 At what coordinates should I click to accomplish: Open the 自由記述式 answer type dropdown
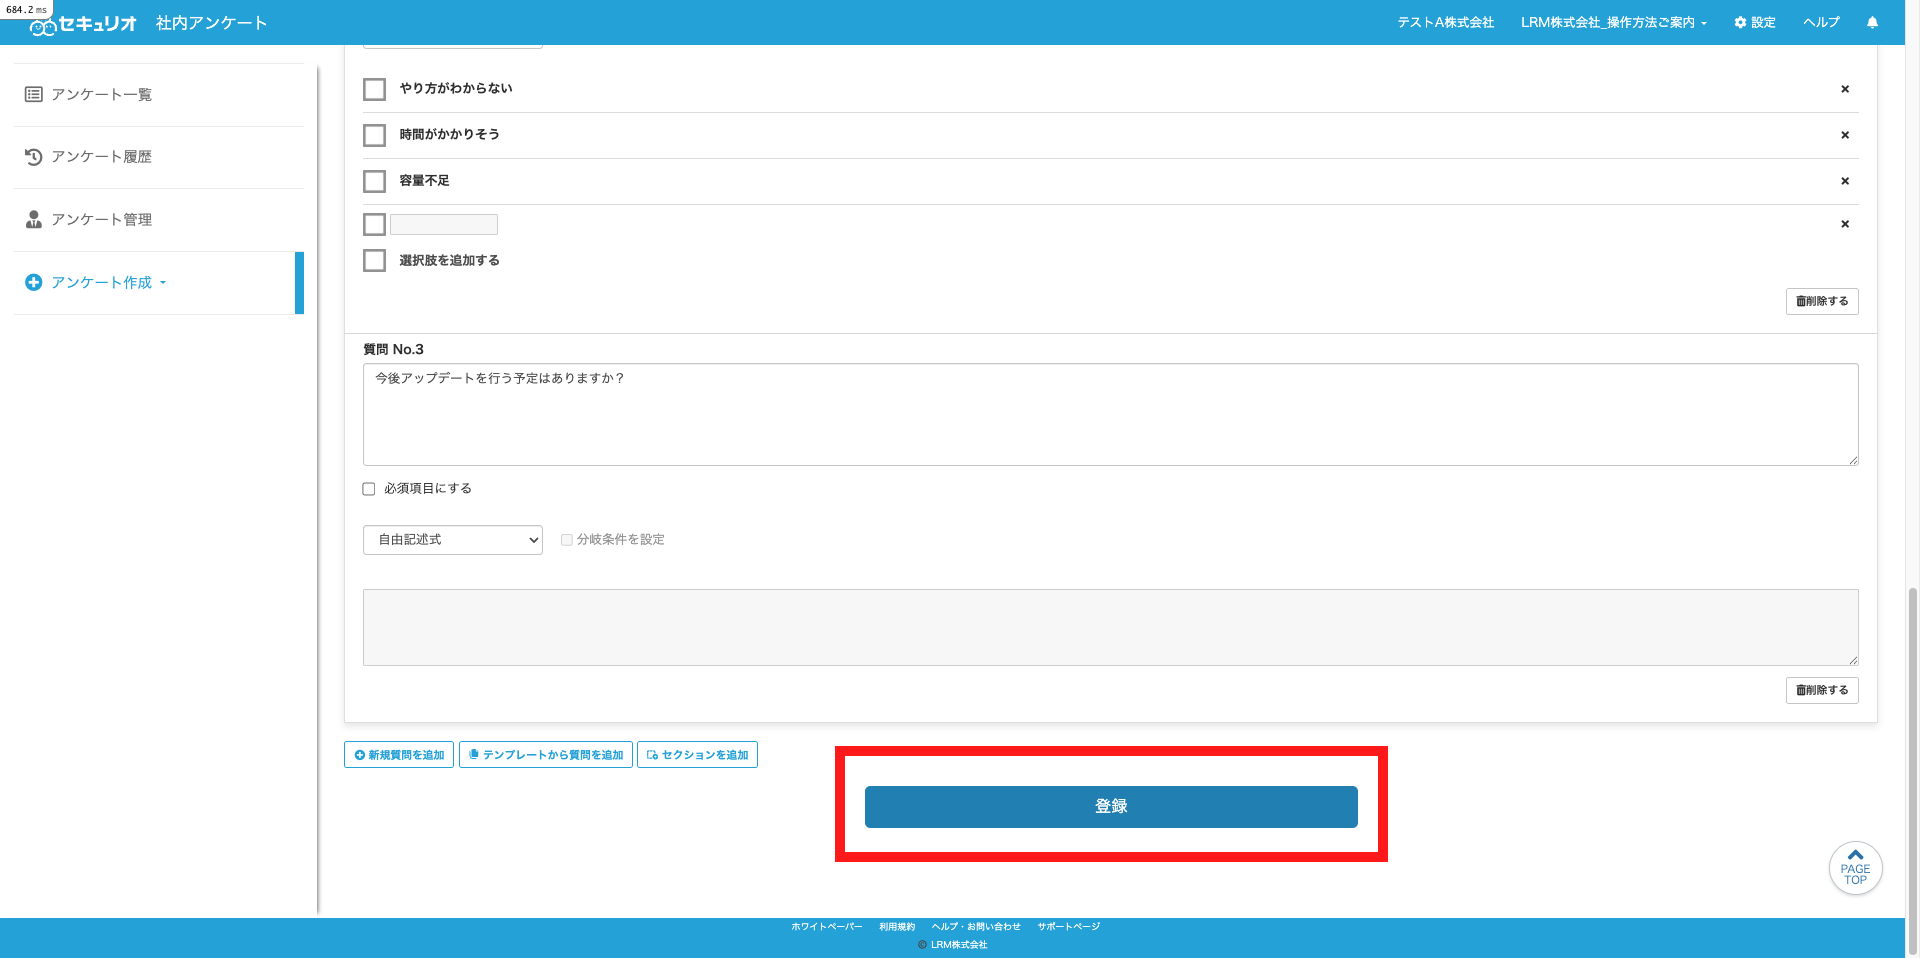point(453,540)
